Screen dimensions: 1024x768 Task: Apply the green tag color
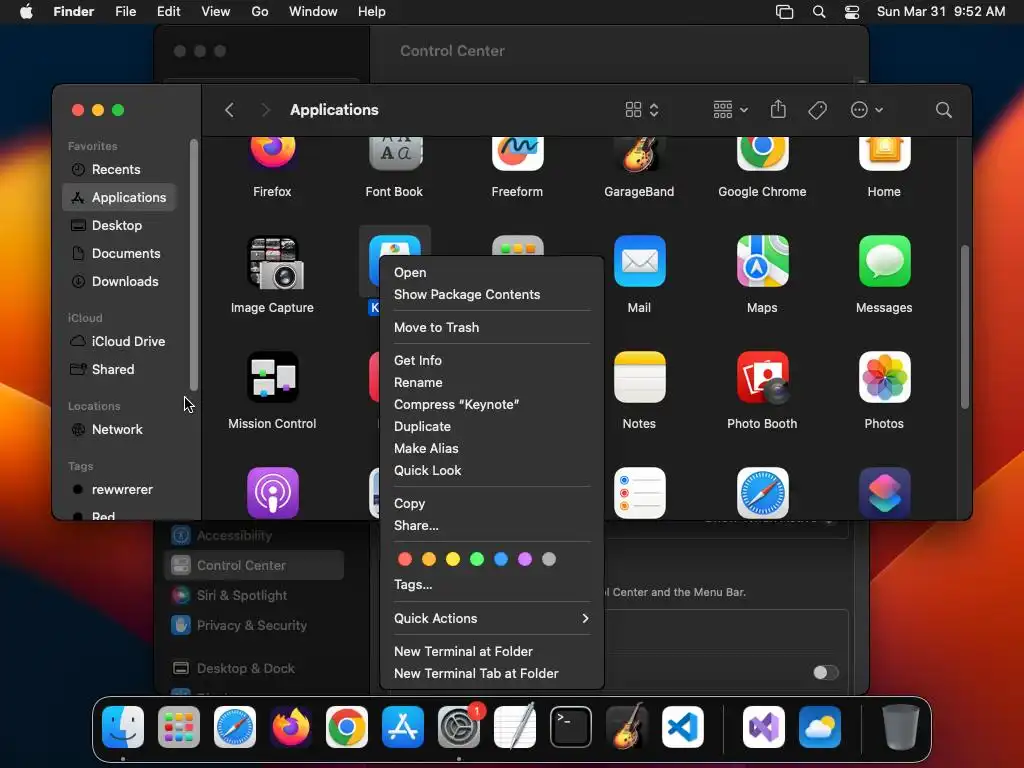(477, 559)
